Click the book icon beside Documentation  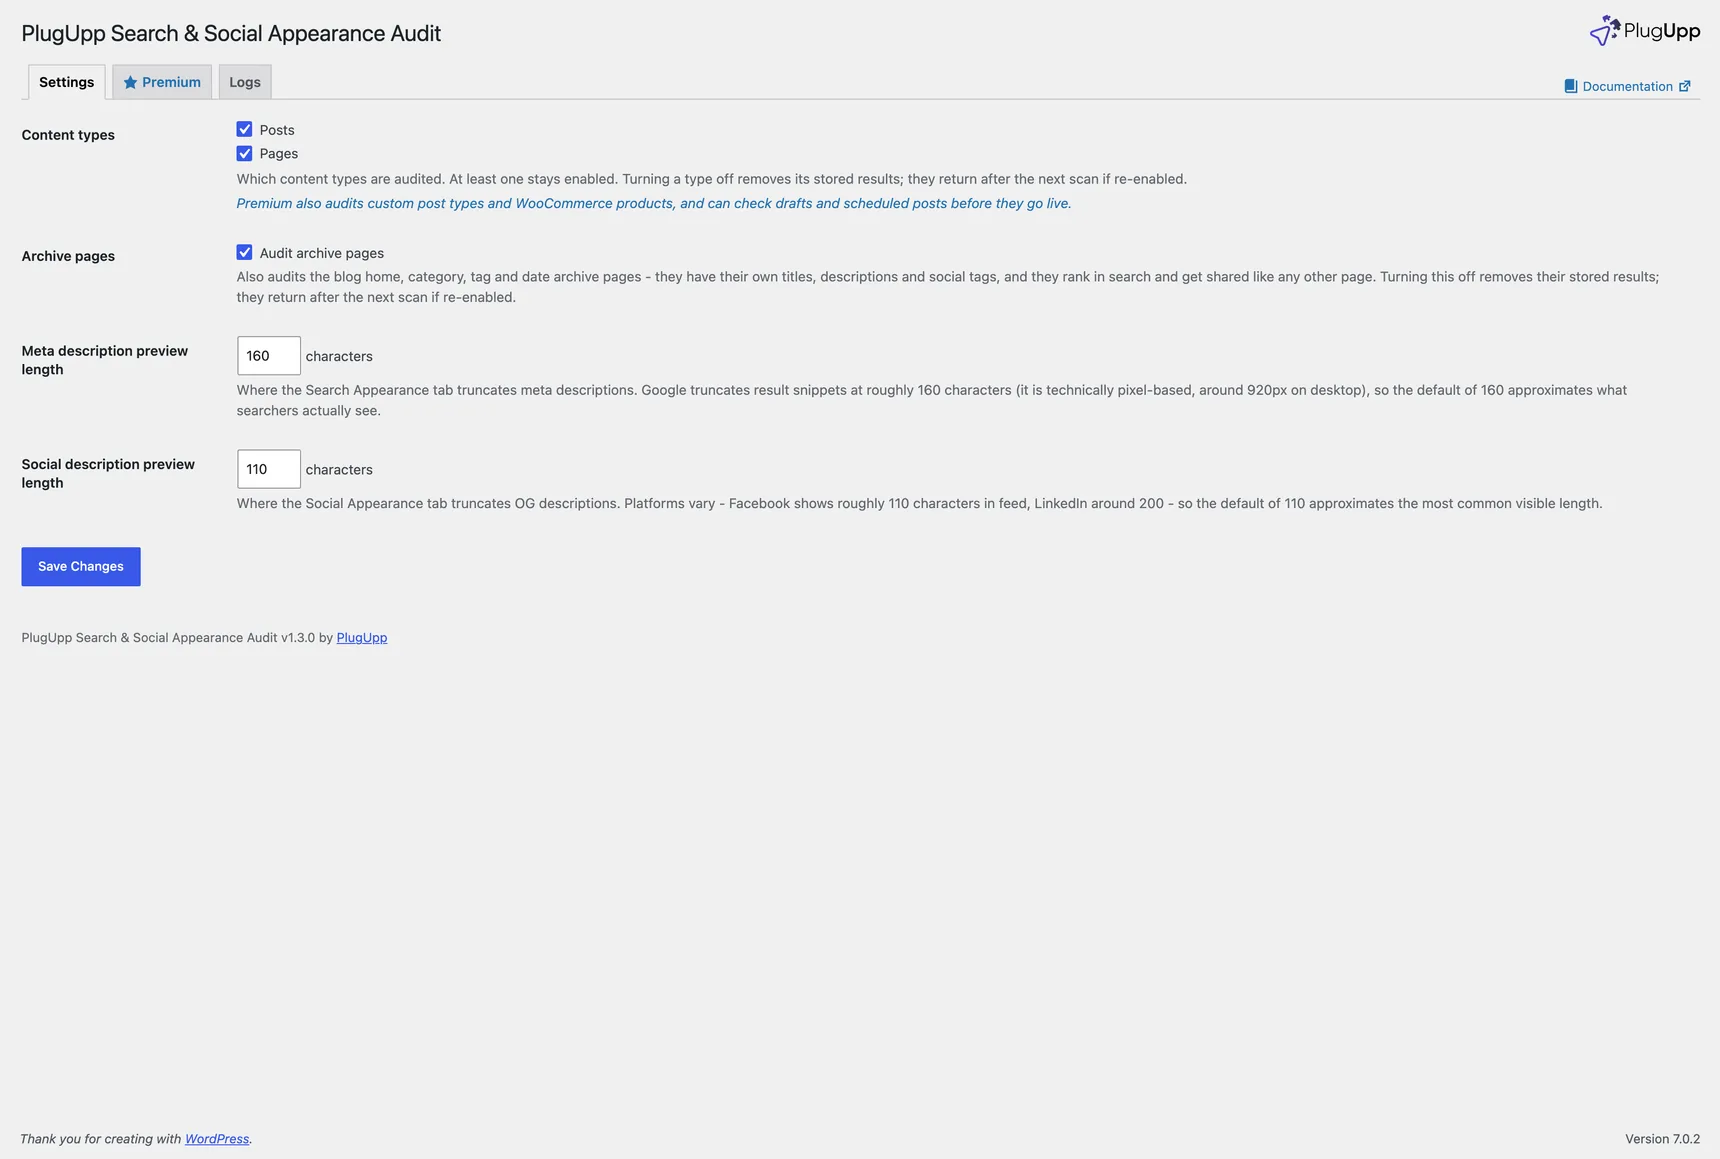tap(1570, 86)
